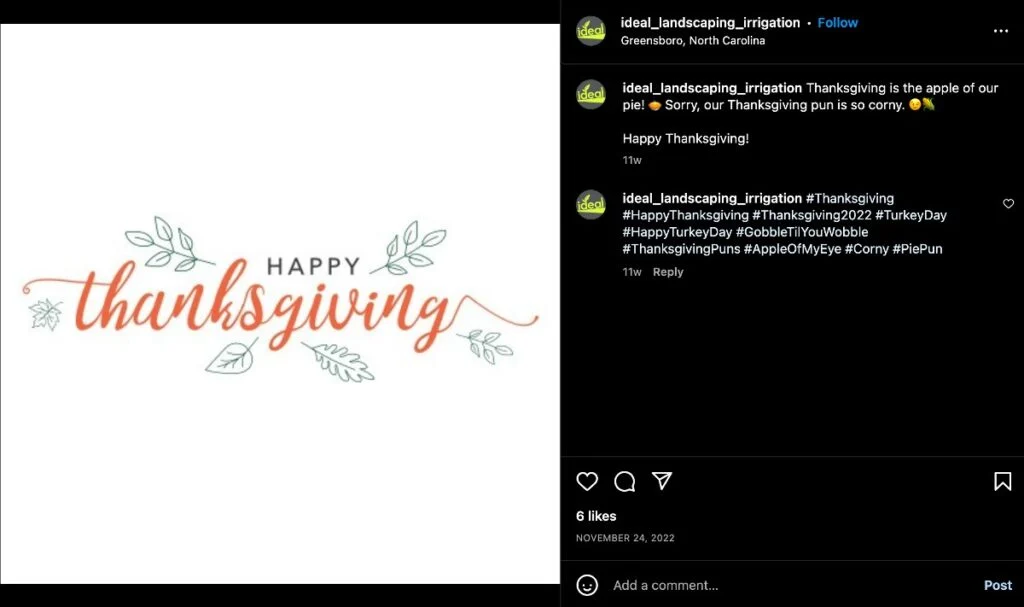The height and width of the screenshot is (607, 1024).
Task: Open the emoji picker smiley icon
Action: (x=586, y=585)
